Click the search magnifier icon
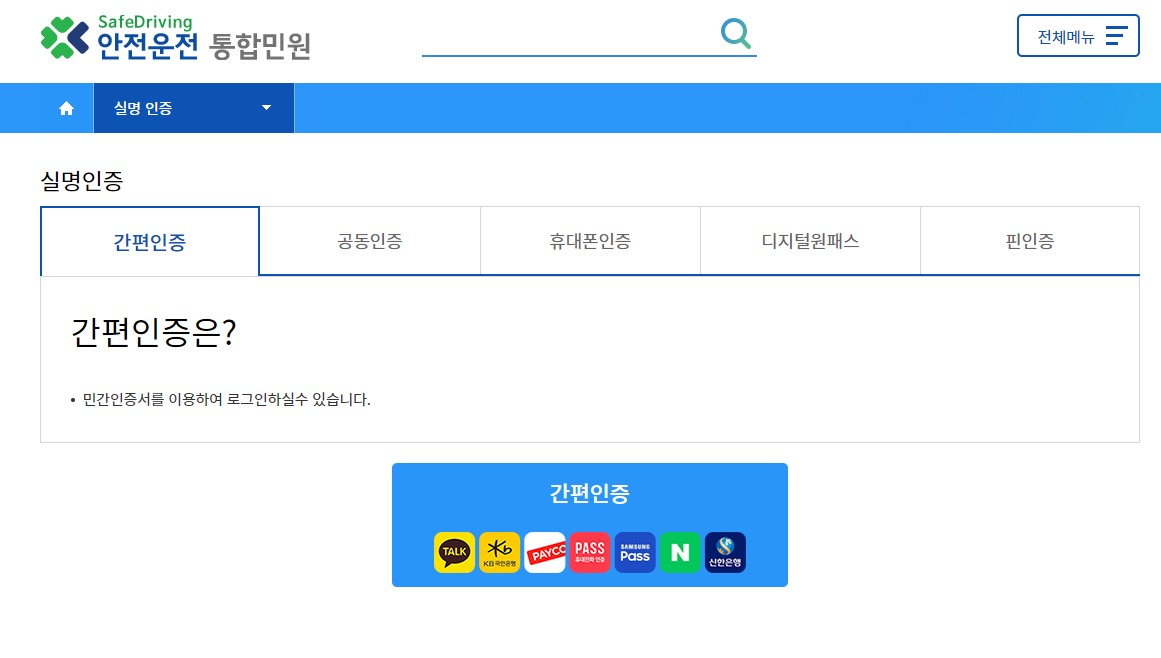The height and width of the screenshot is (658, 1161). pyautogui.click(x=736, y=33)
